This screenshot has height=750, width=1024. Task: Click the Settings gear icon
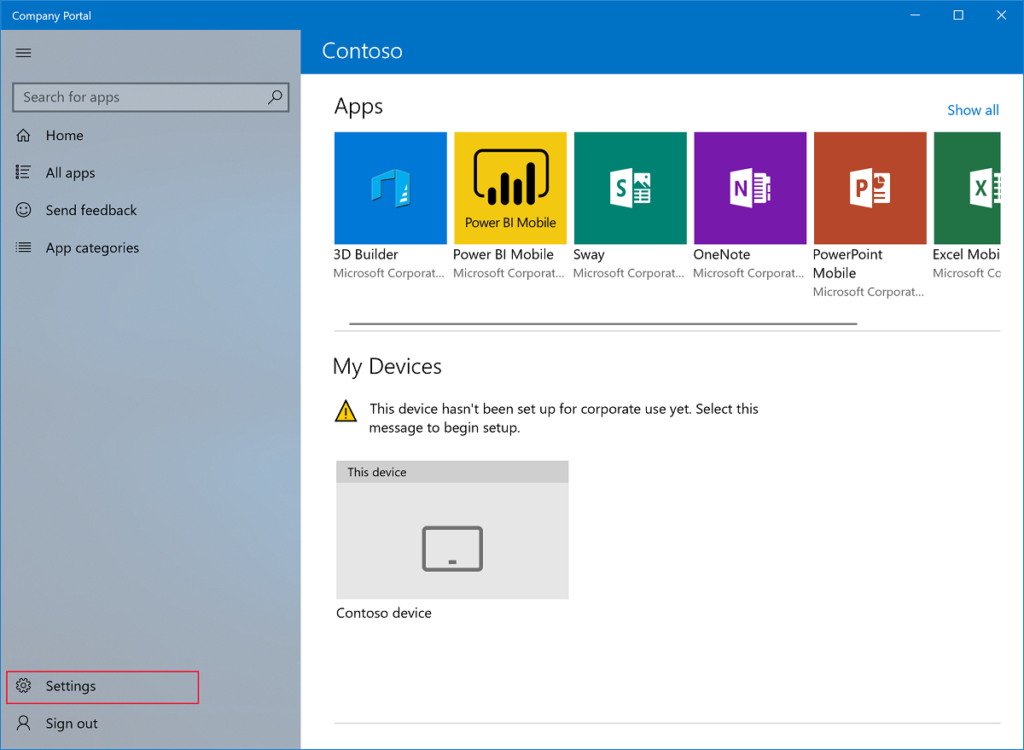coord(24,686)
